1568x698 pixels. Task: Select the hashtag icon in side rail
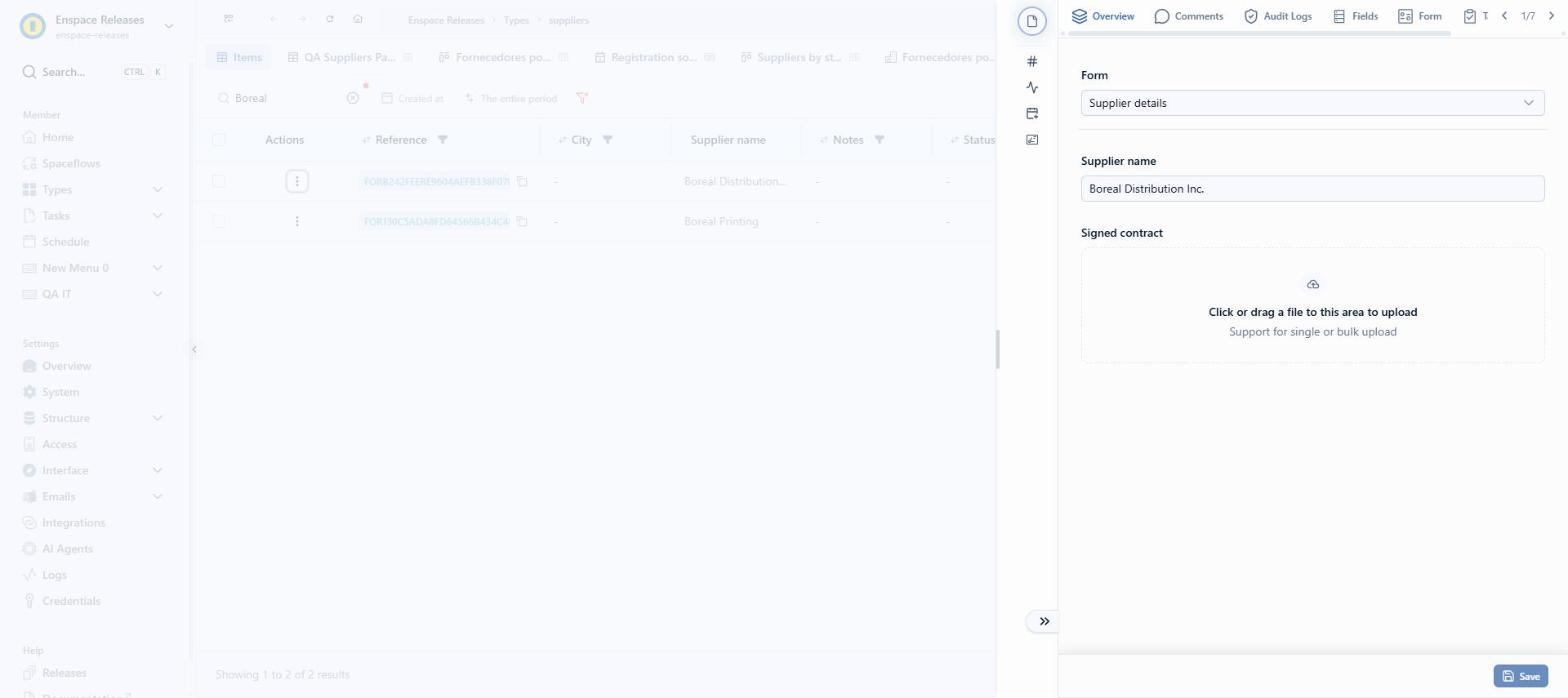click(1032, 61)
